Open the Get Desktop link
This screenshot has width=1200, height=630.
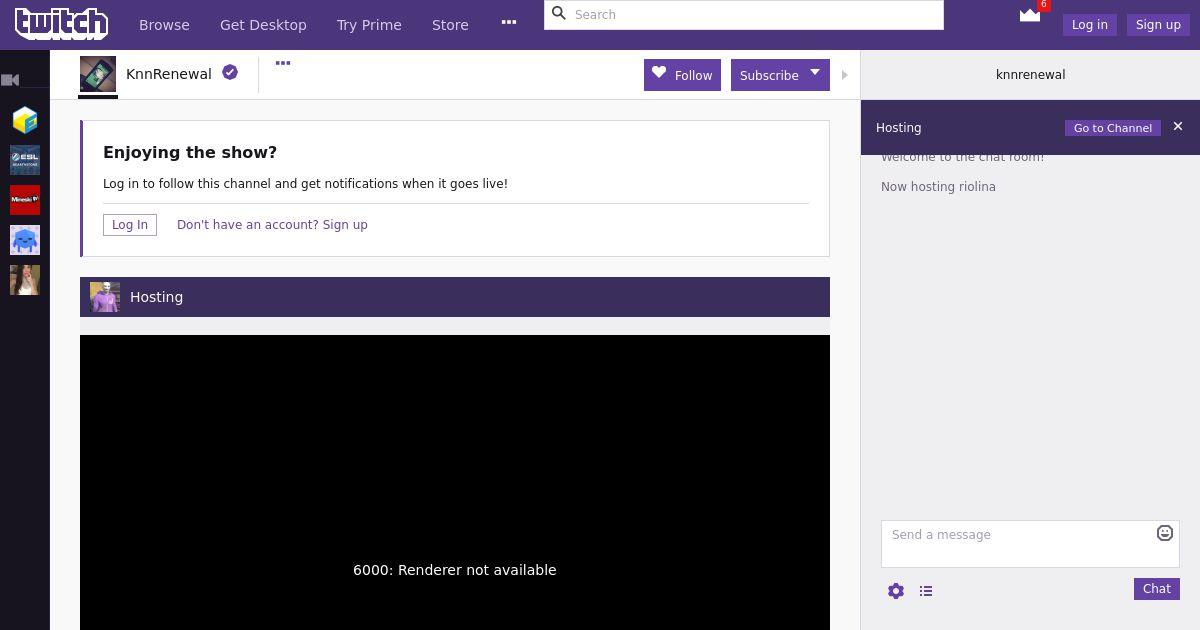[263, 25]
